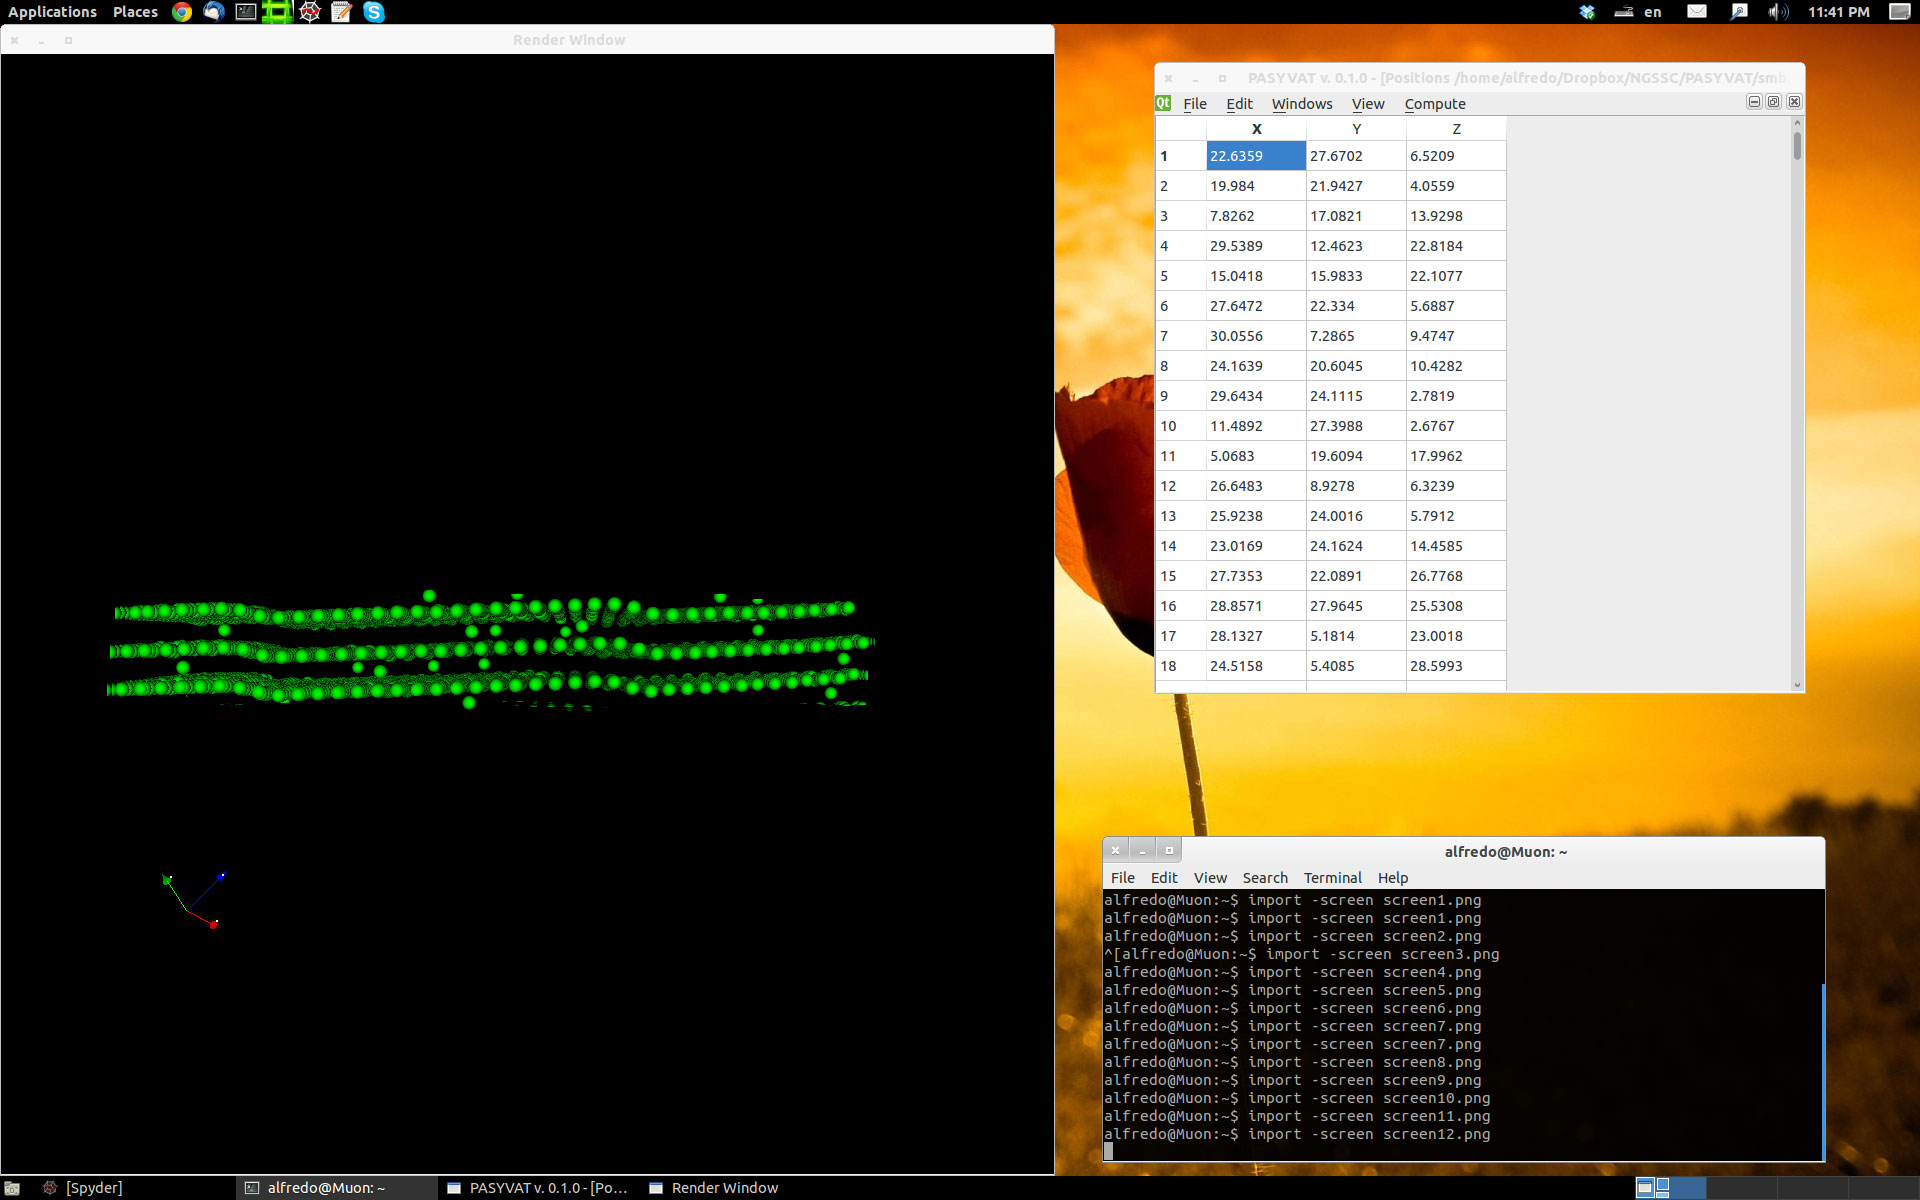The height and width of the screenshot is (1200, 1920).
Task: Open the volume speaker indicator
Action: coord(1777,12)
